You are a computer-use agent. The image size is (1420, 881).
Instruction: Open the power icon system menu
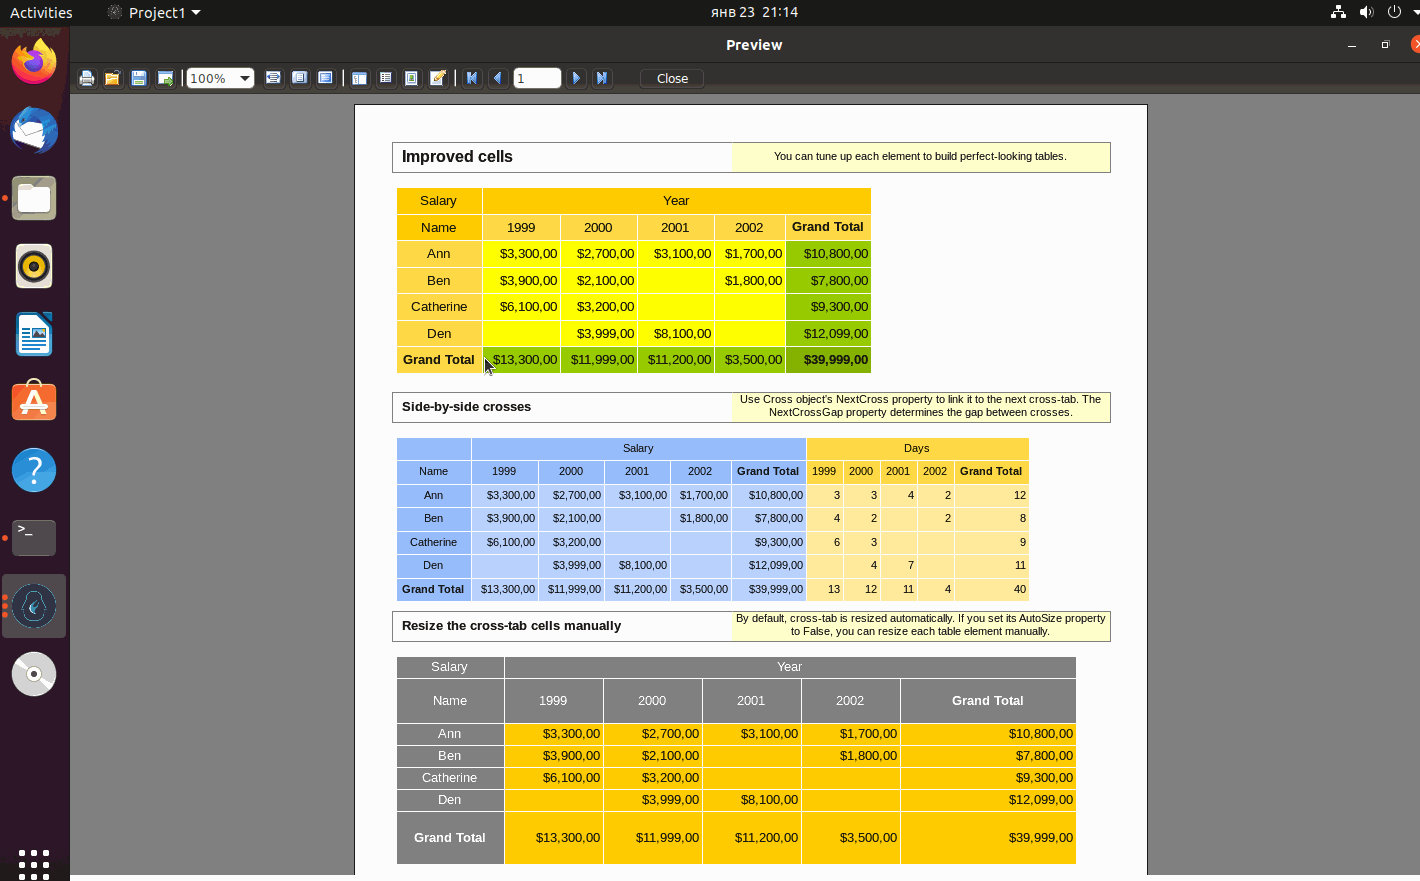click(1394, 12)
